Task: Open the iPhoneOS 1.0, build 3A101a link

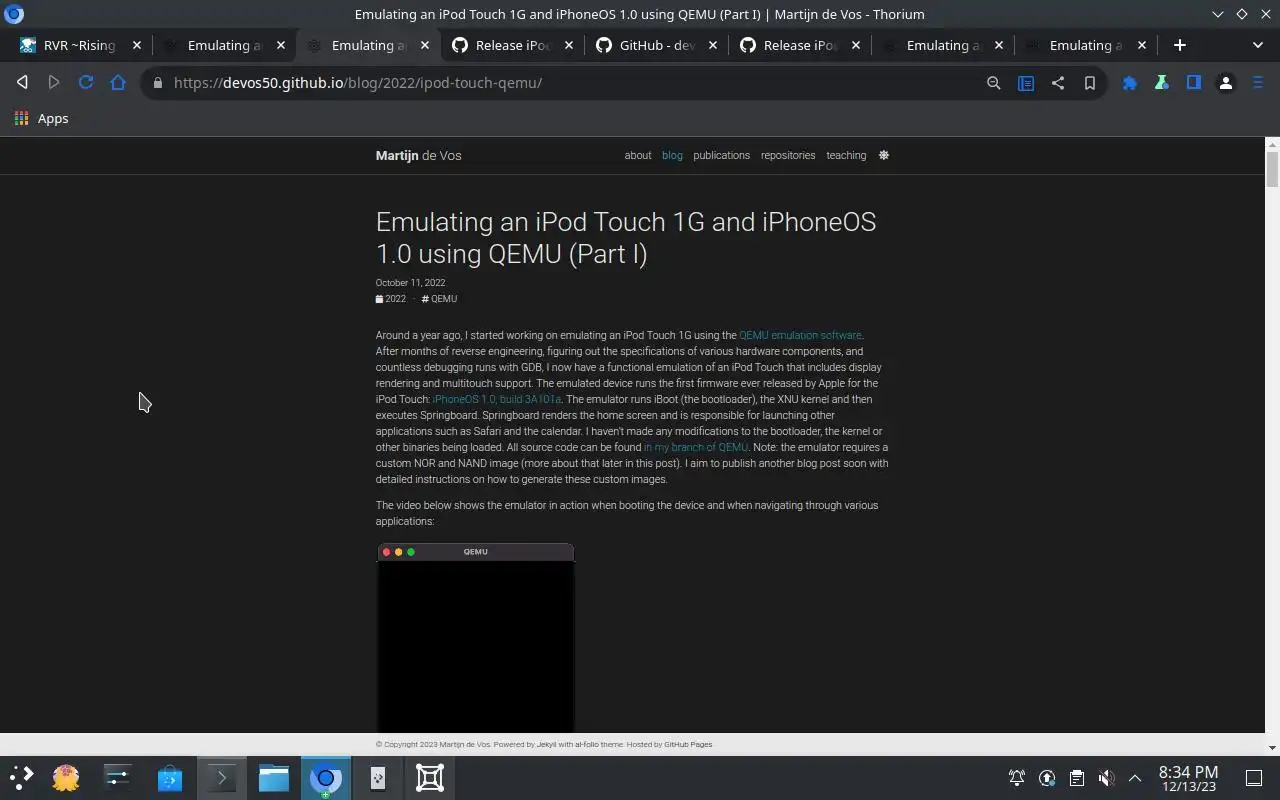Action: click(497, 399)
